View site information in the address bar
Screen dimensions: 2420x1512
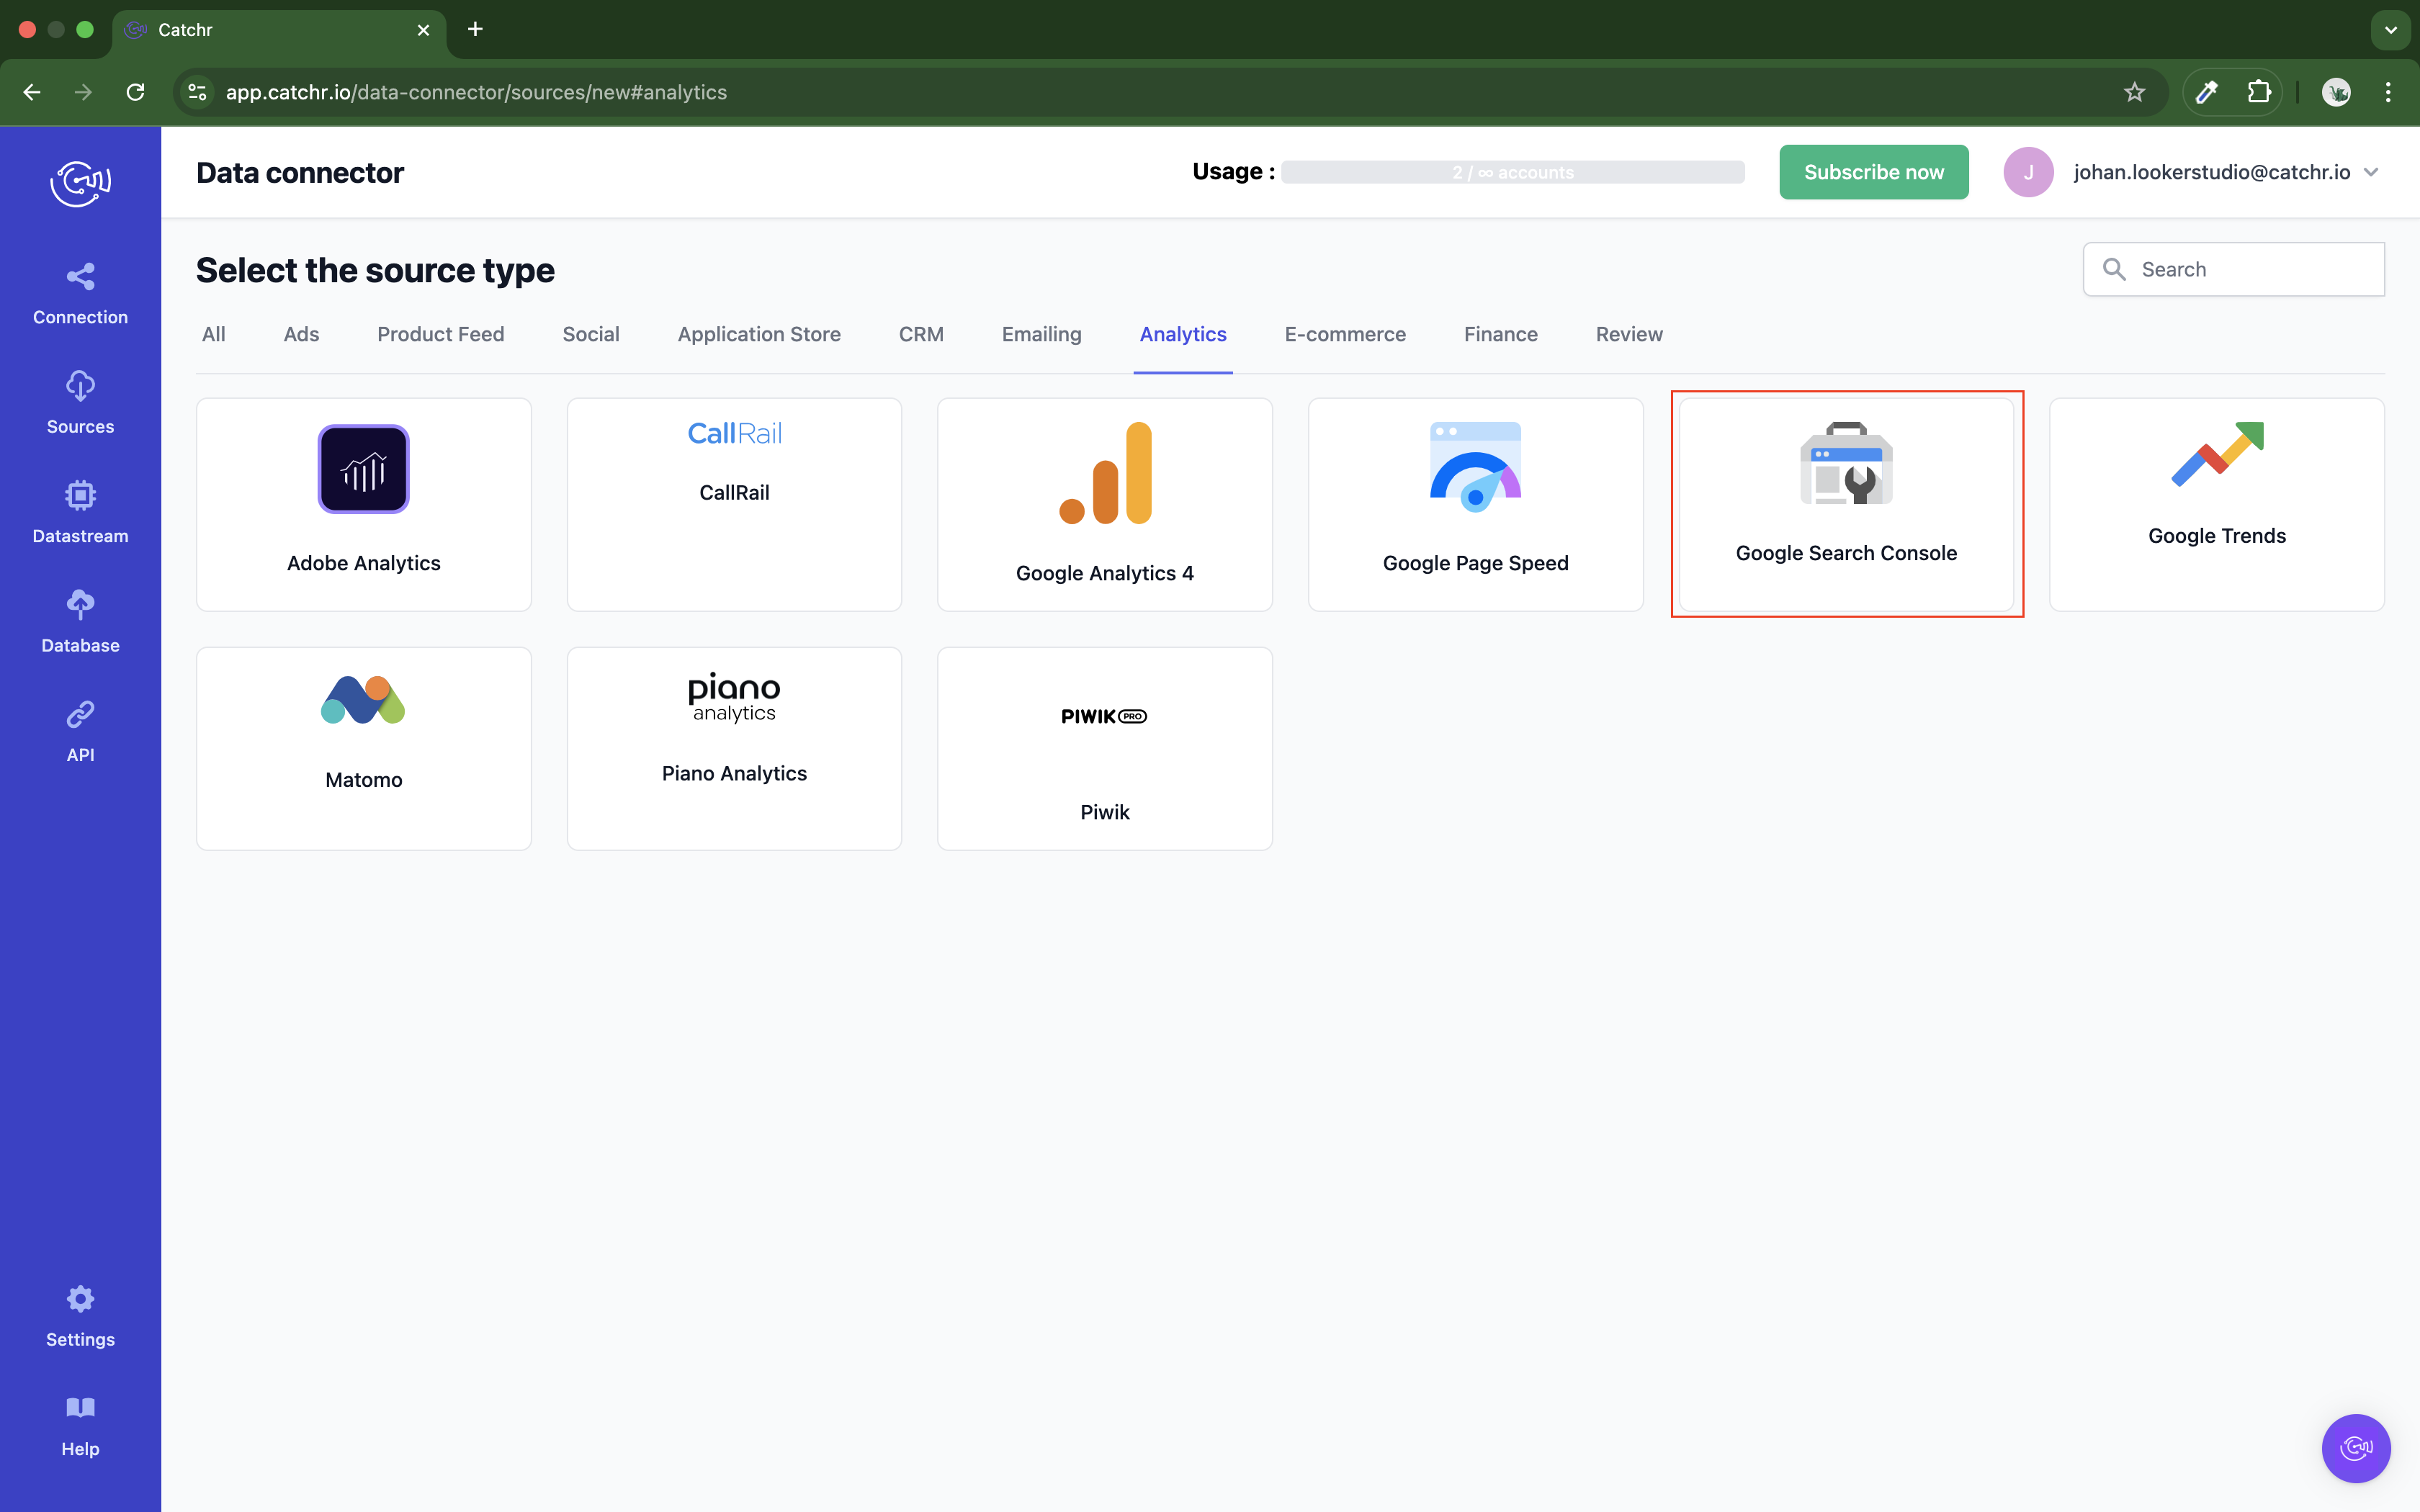pyautogui.click(x=197, y=92)
